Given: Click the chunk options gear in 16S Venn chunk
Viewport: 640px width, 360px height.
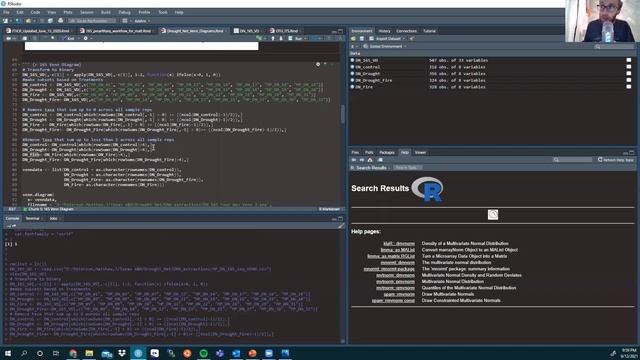Looking at the screenshot, I should click(318, 64).
